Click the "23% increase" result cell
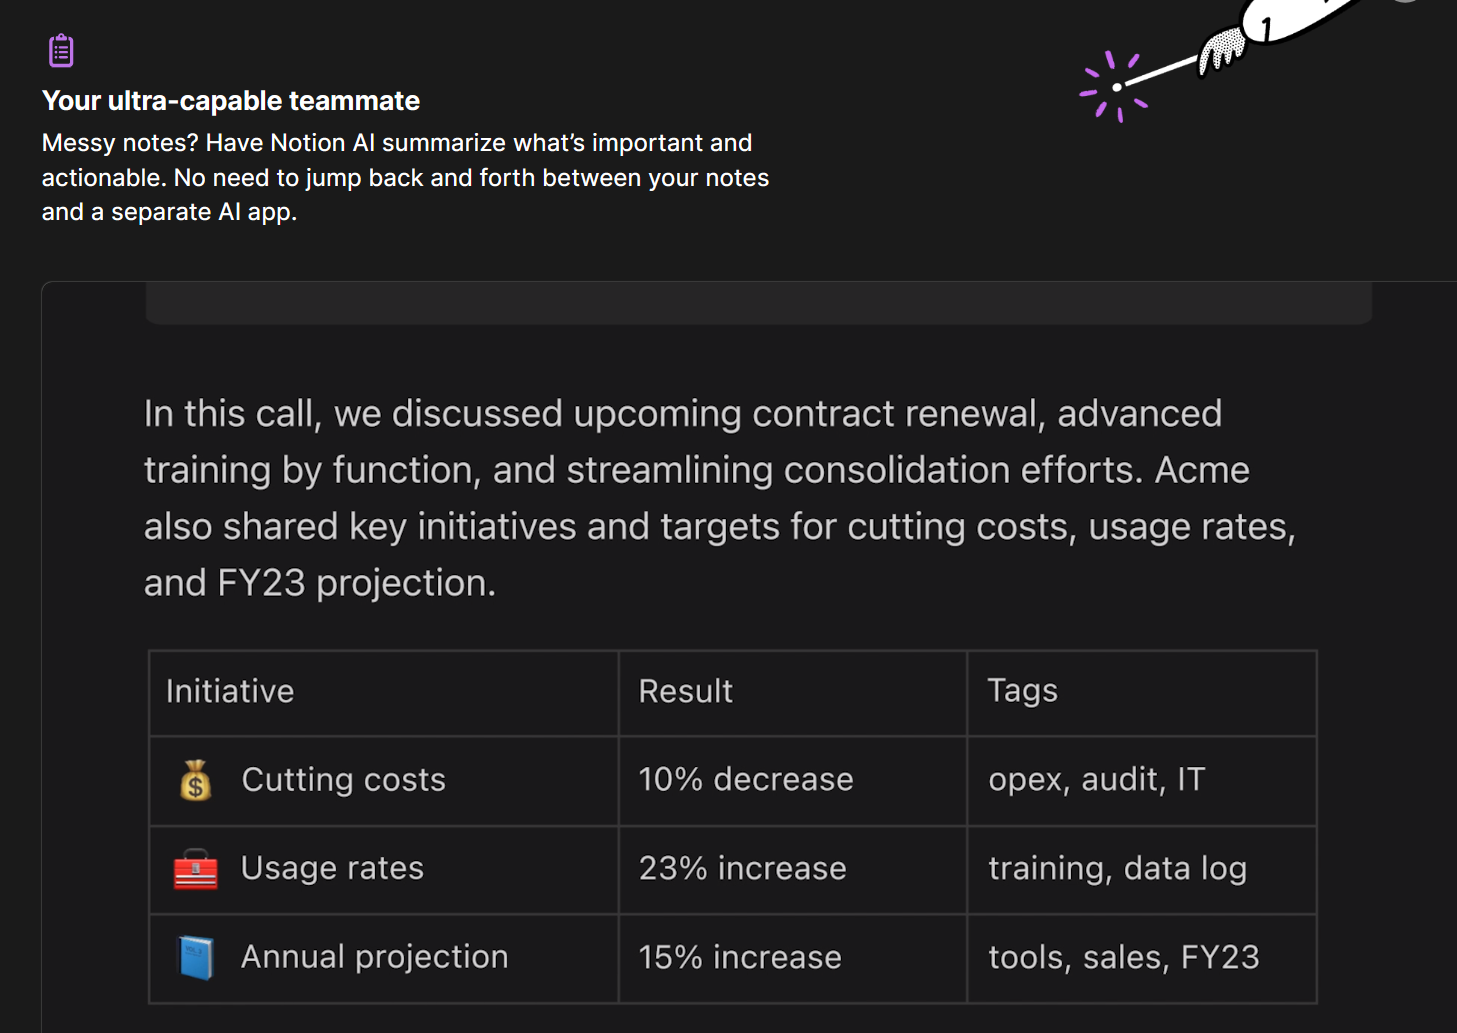 tap(742, 868)
